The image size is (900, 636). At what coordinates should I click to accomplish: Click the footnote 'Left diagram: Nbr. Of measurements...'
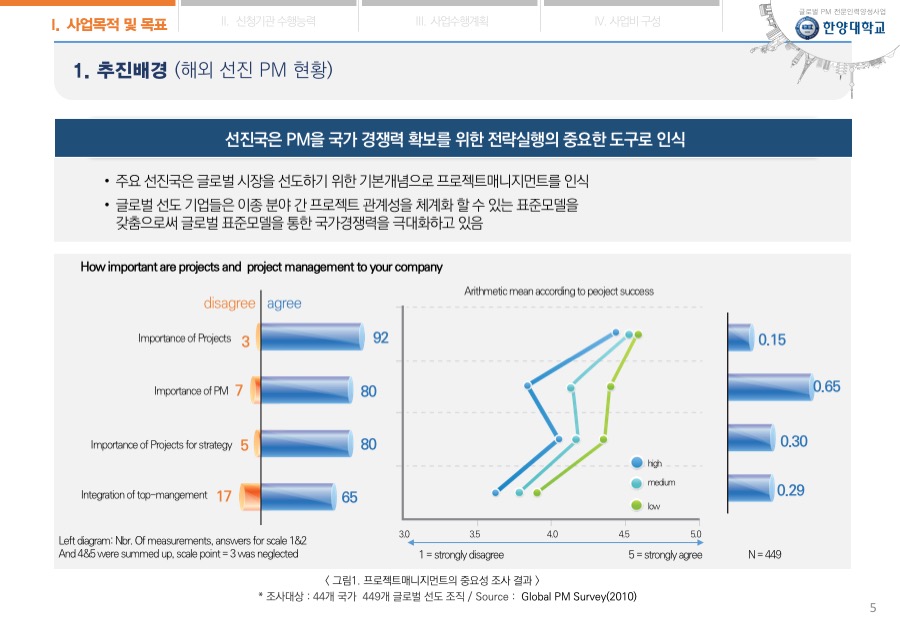point(183,547)
